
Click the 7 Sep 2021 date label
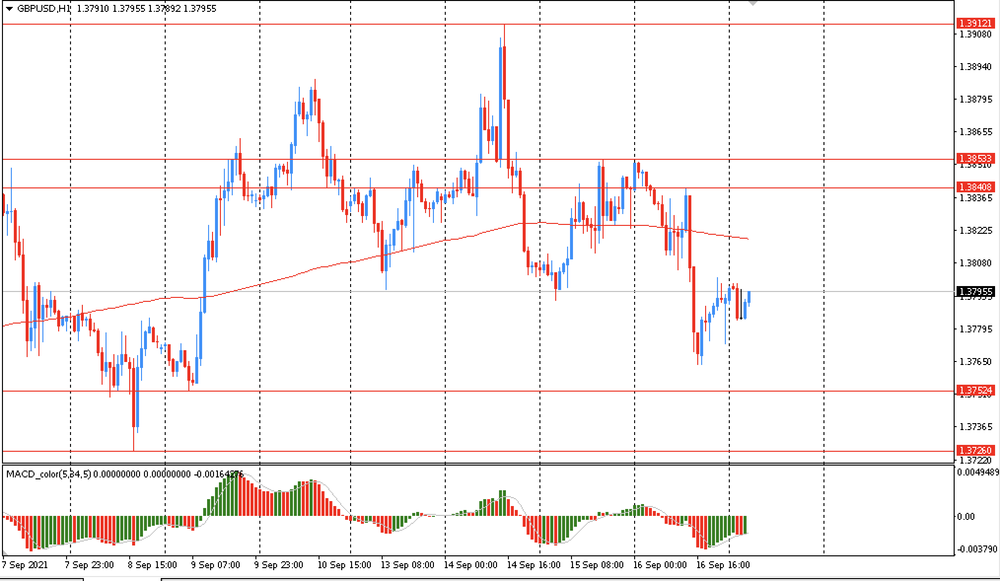tap(25, 565)
